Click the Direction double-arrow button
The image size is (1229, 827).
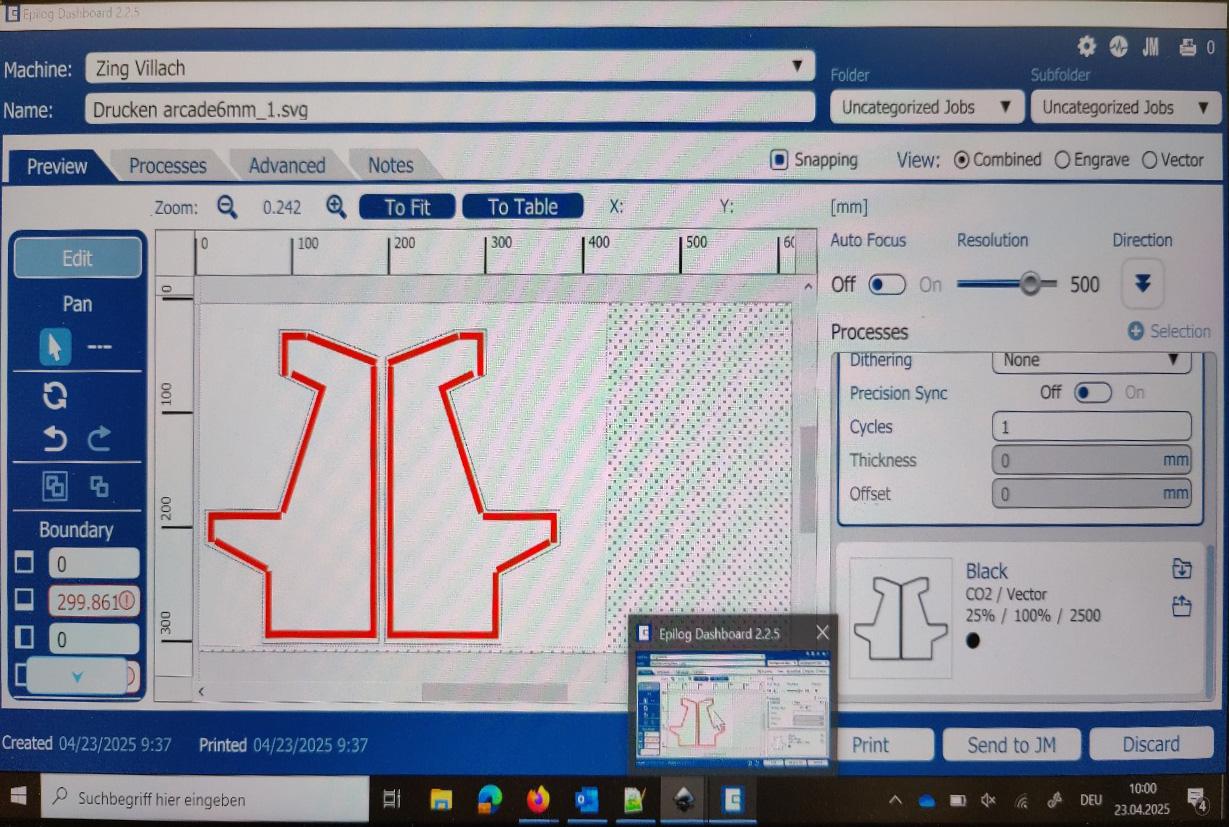tap(1141, 284)
